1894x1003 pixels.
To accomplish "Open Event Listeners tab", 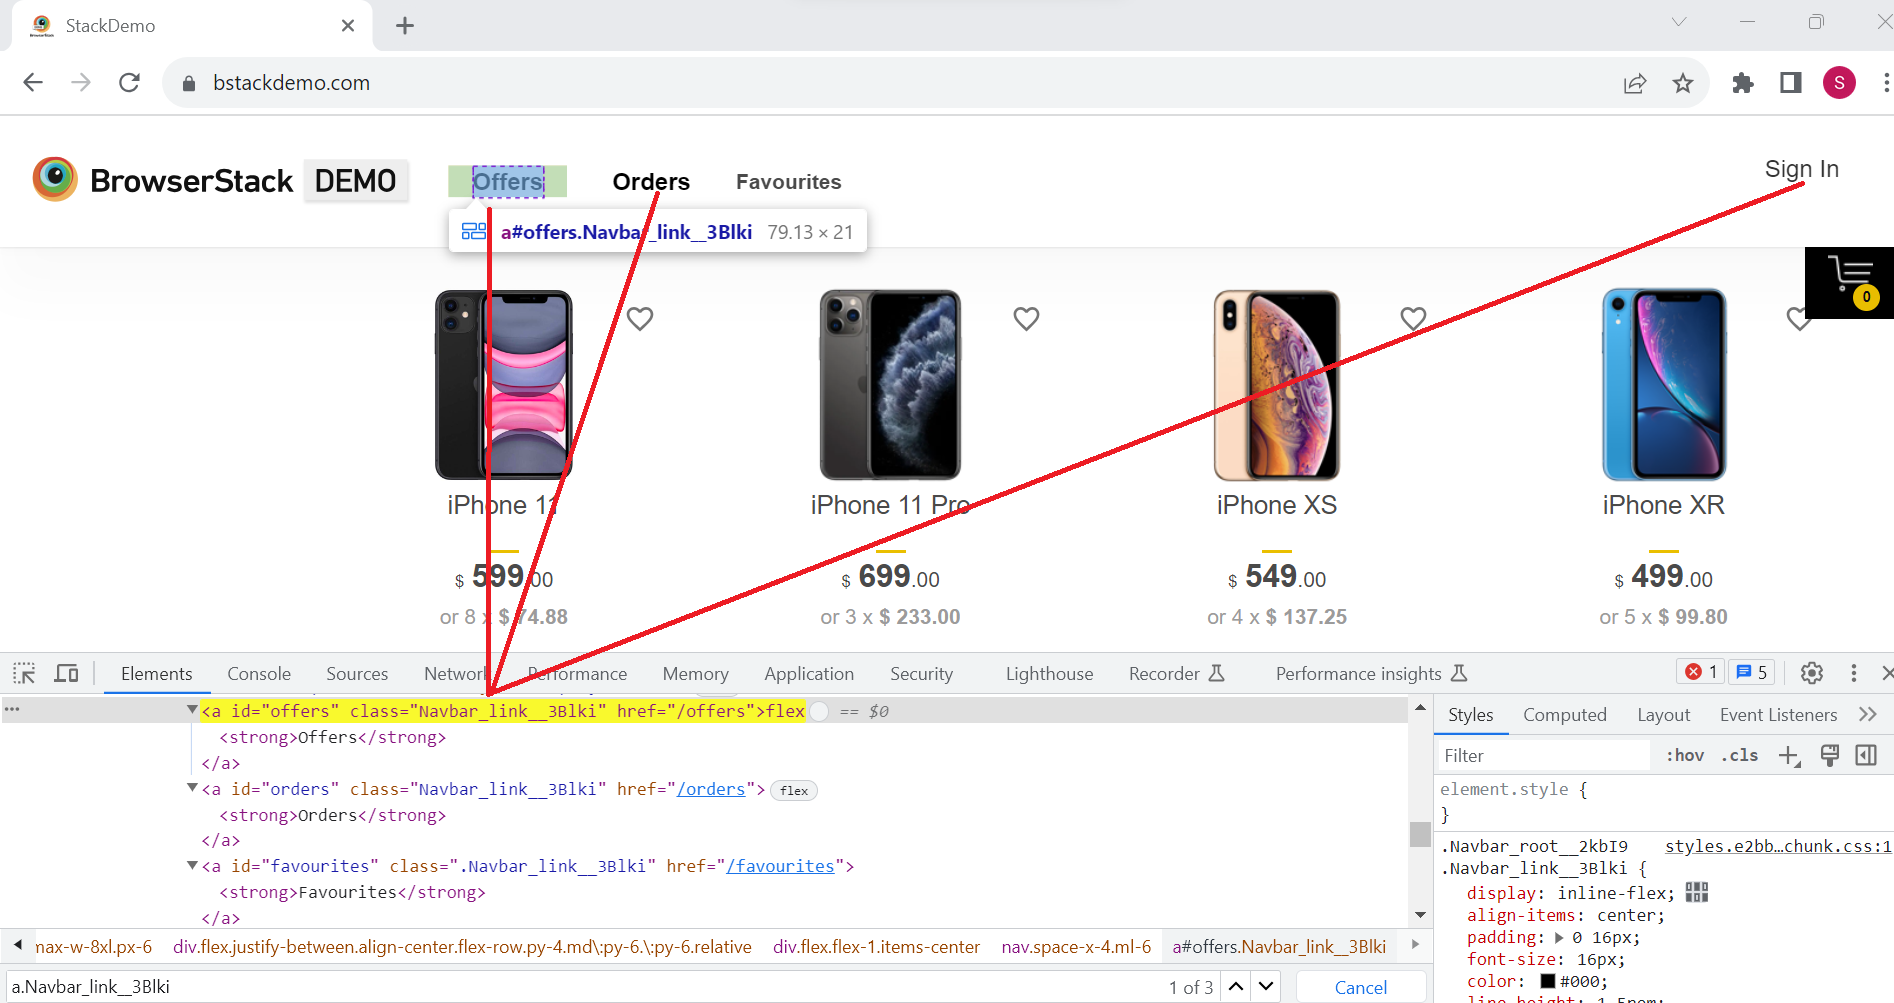I will pos(1778,715).
